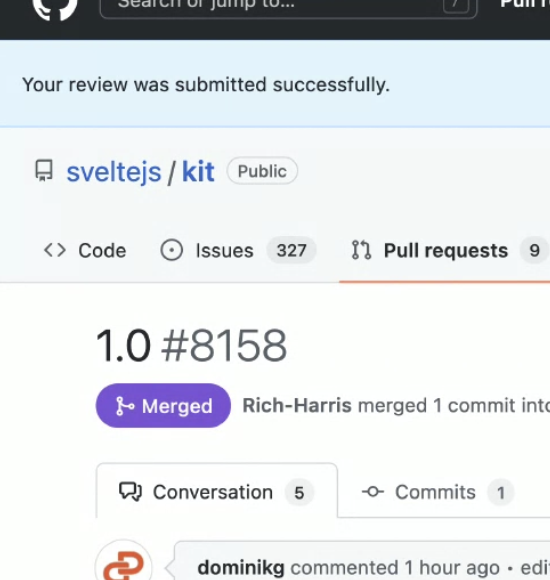Open the Issues tab
This screenshot has height=580, width=550.
[238, 251]
